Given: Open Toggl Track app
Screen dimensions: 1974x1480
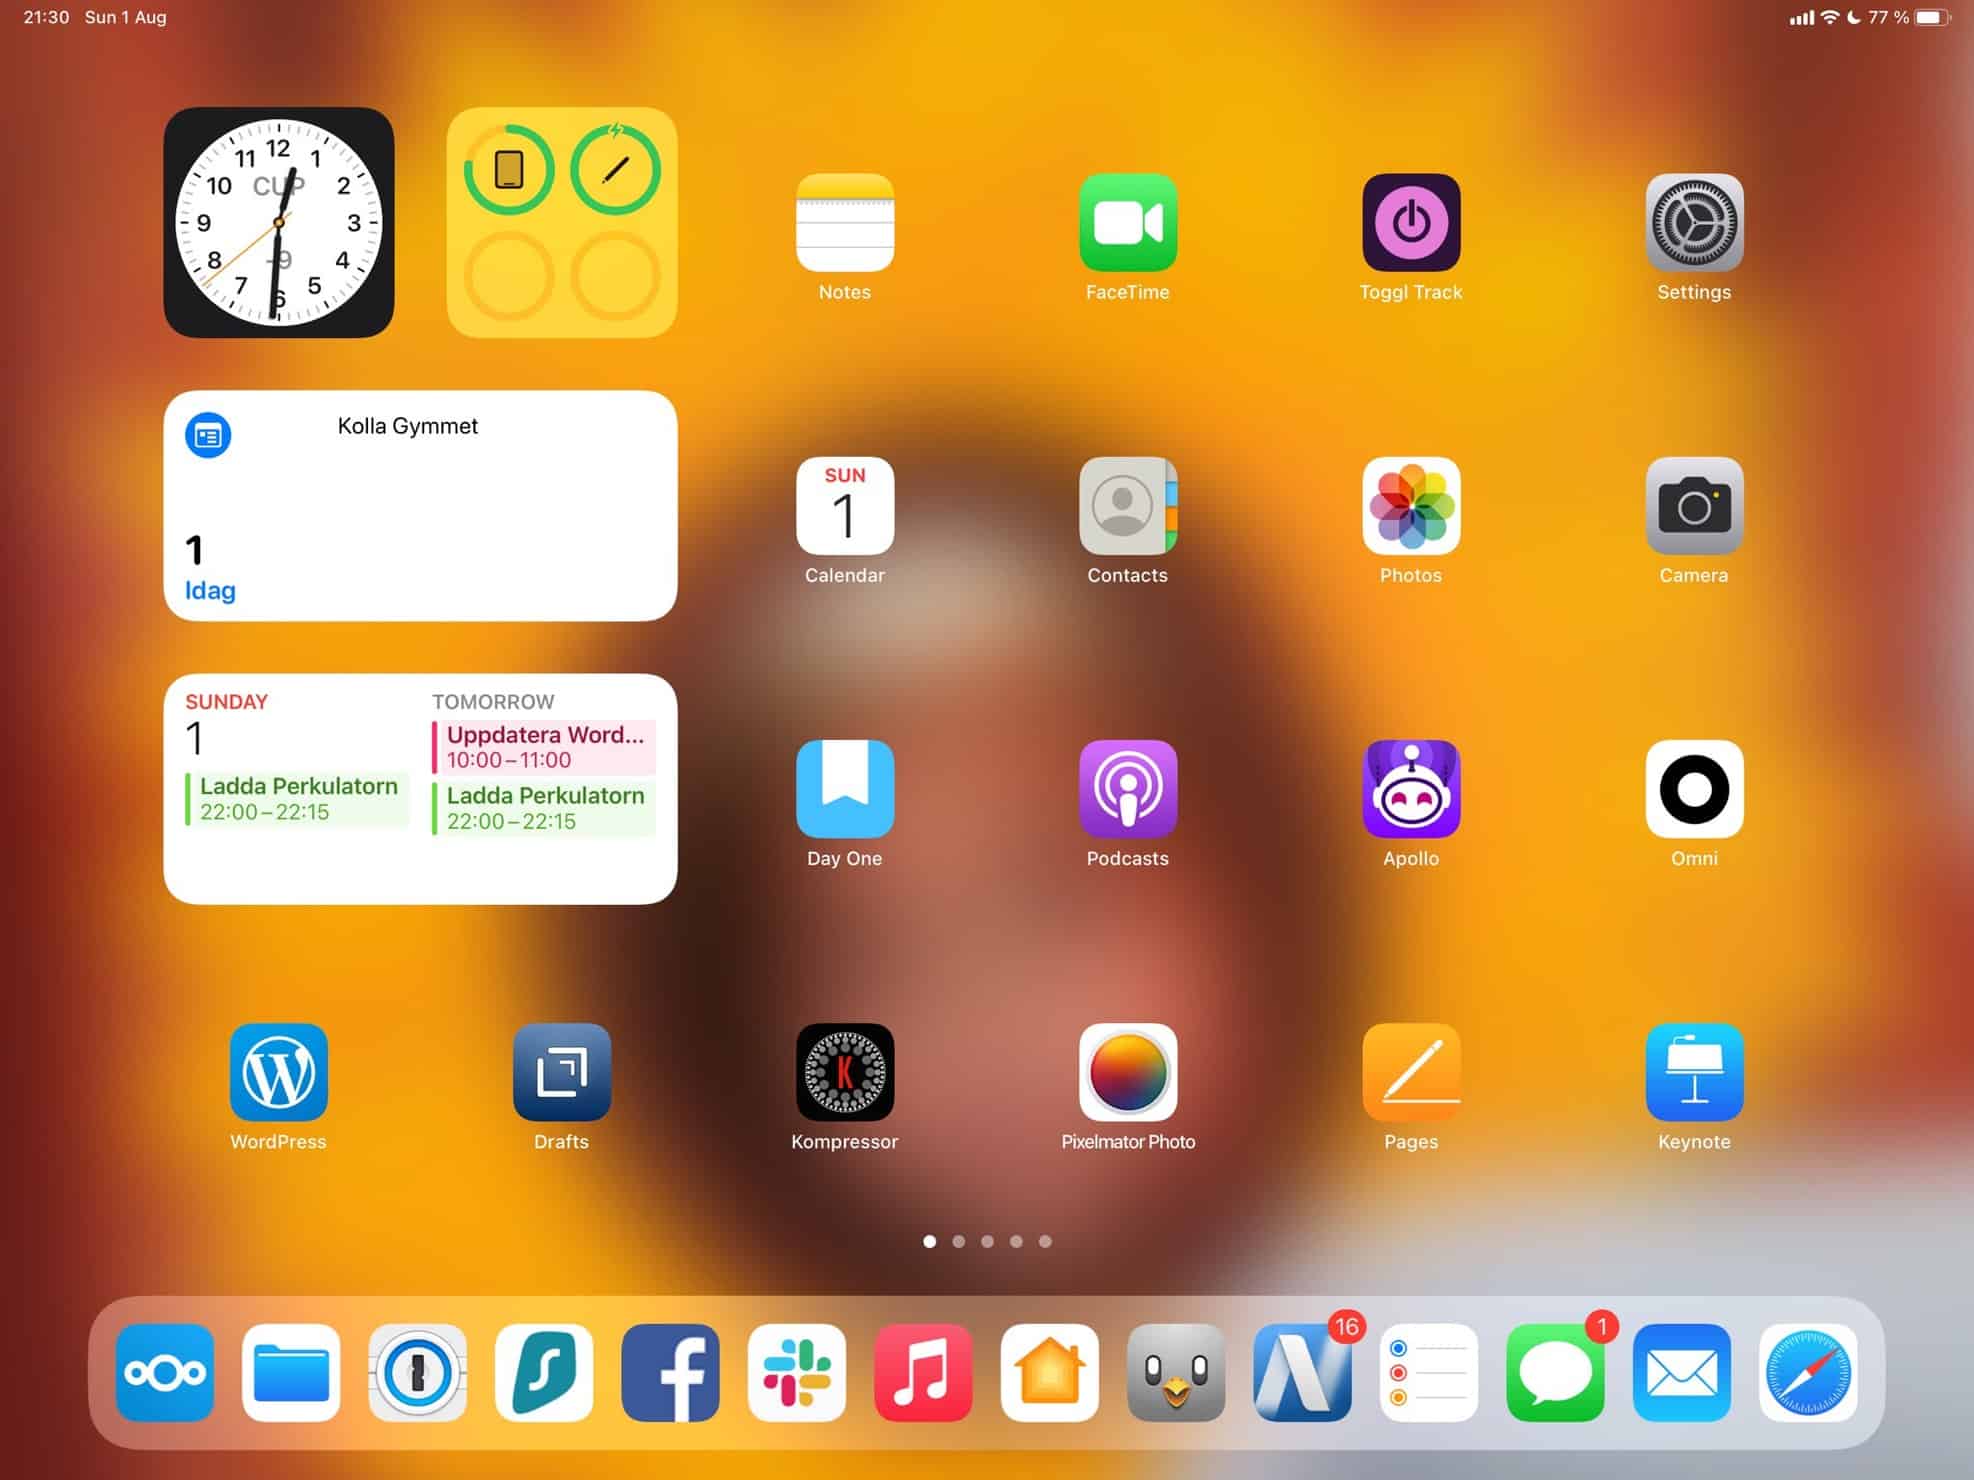Looking at the screenshot, I should coord(1411,223).
